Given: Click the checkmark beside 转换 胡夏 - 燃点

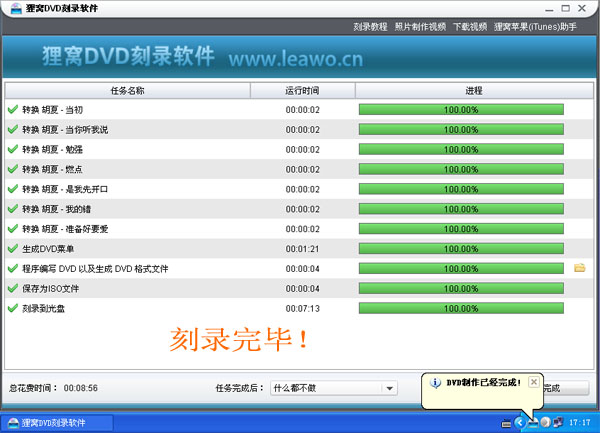Looking at the screenshot, I should coord(13,169).
